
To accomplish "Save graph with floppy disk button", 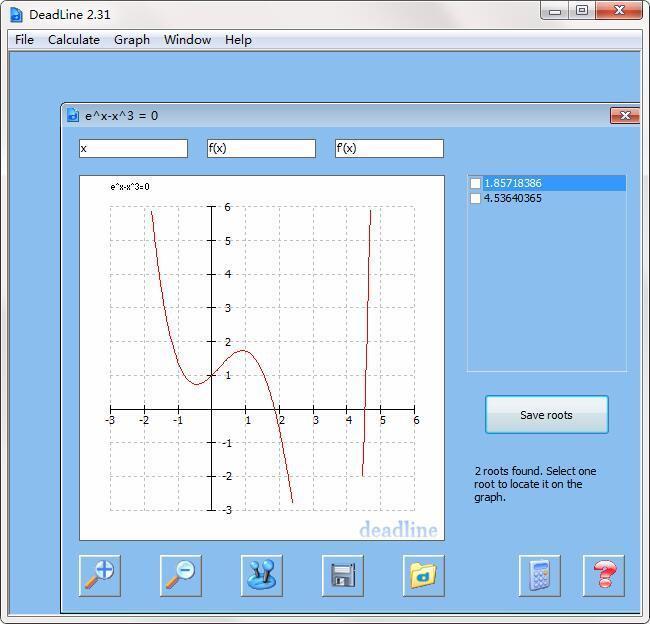I will click(x=343, y=575).
